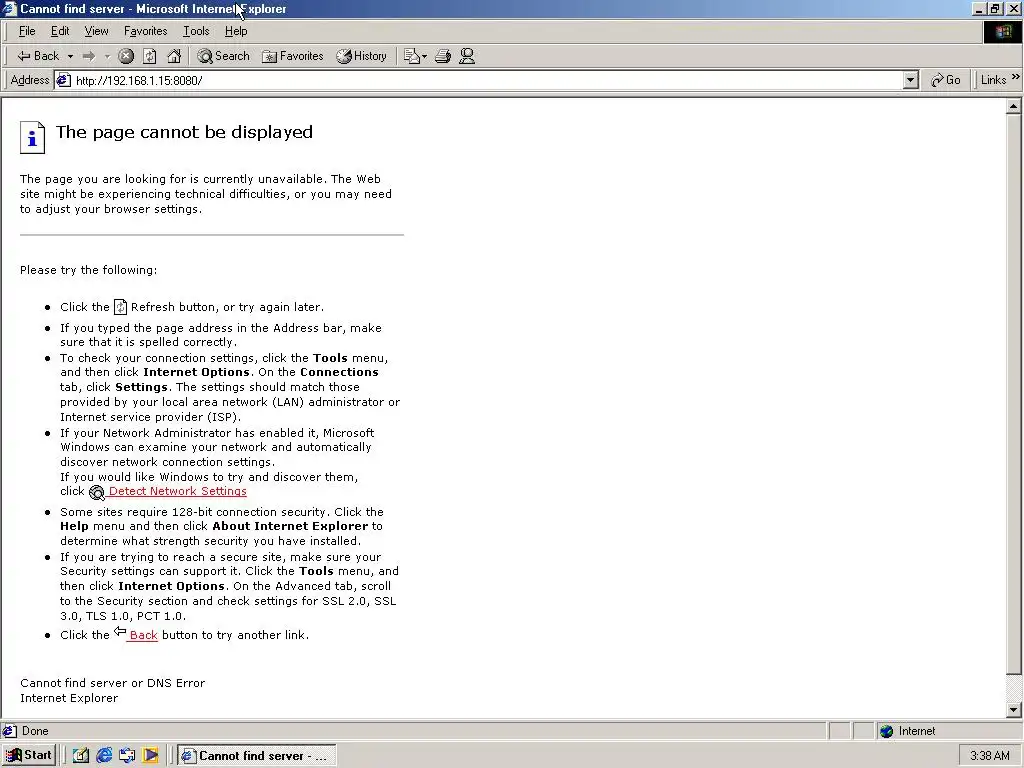Click the Back link in error page
The height and width of the screenshot is (768, 1024).
(x=143, y=635)
